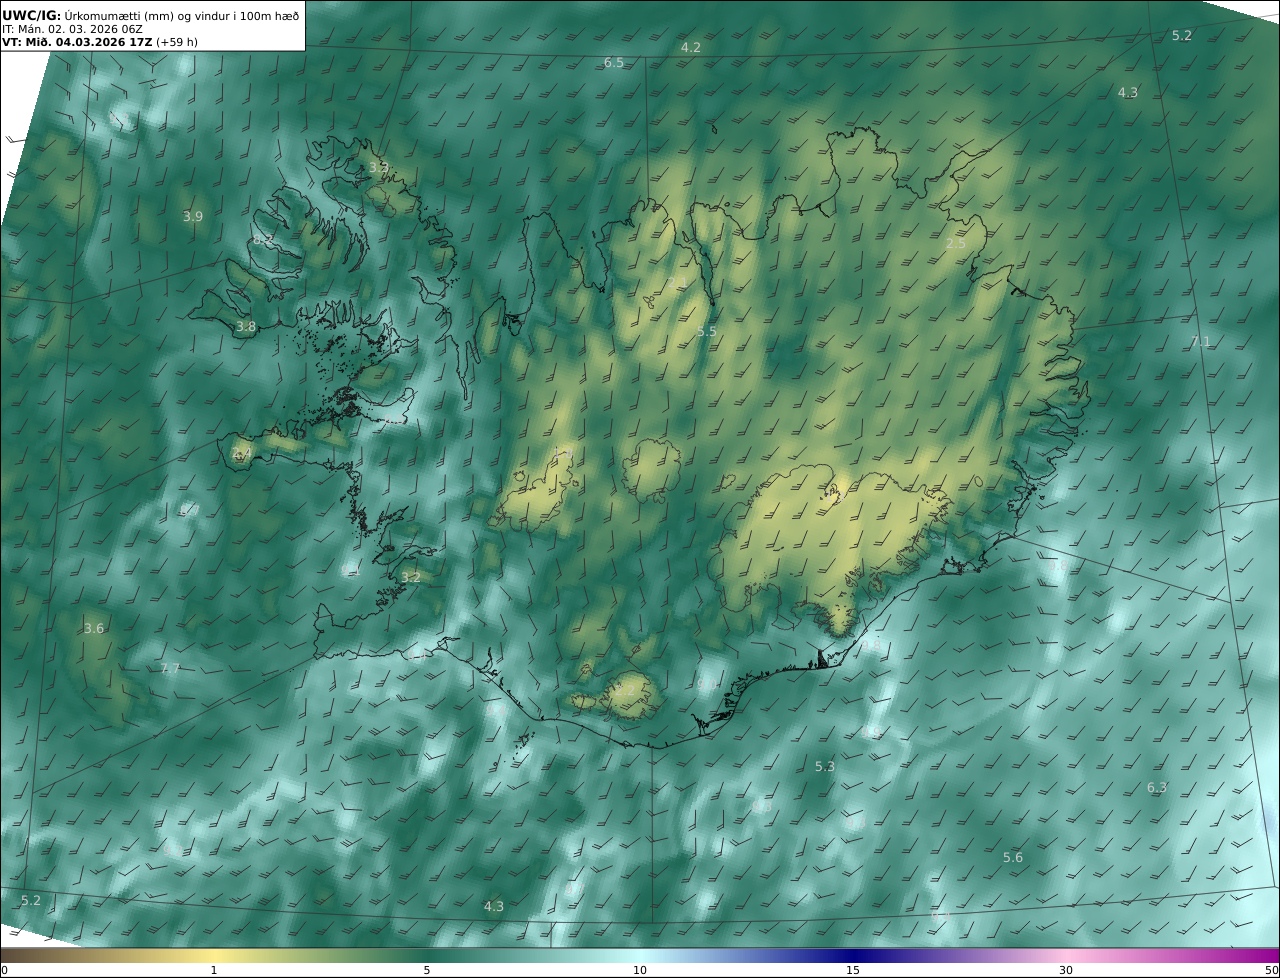The image size is (1280, 978).
Task: Click the colorbar tick label 1
Action: coord(214,970)
